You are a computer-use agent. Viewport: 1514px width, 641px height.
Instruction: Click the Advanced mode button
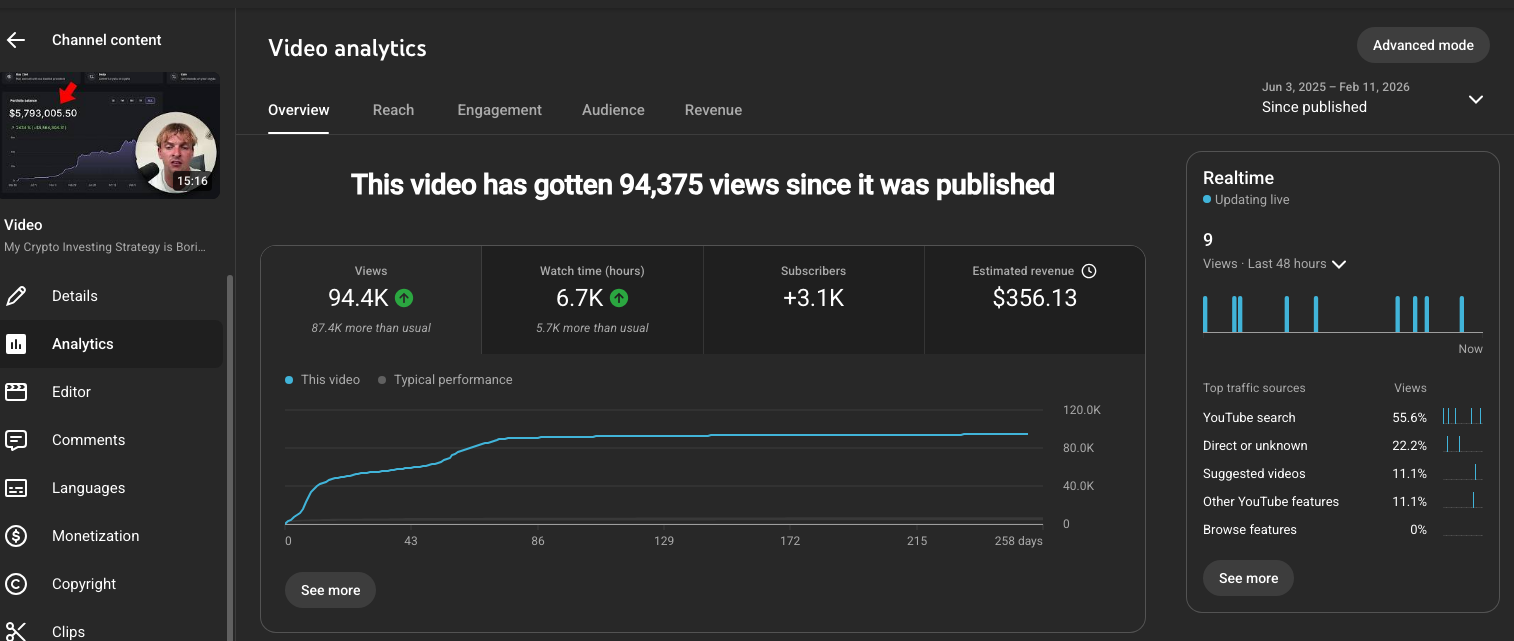pos(1422,45)
